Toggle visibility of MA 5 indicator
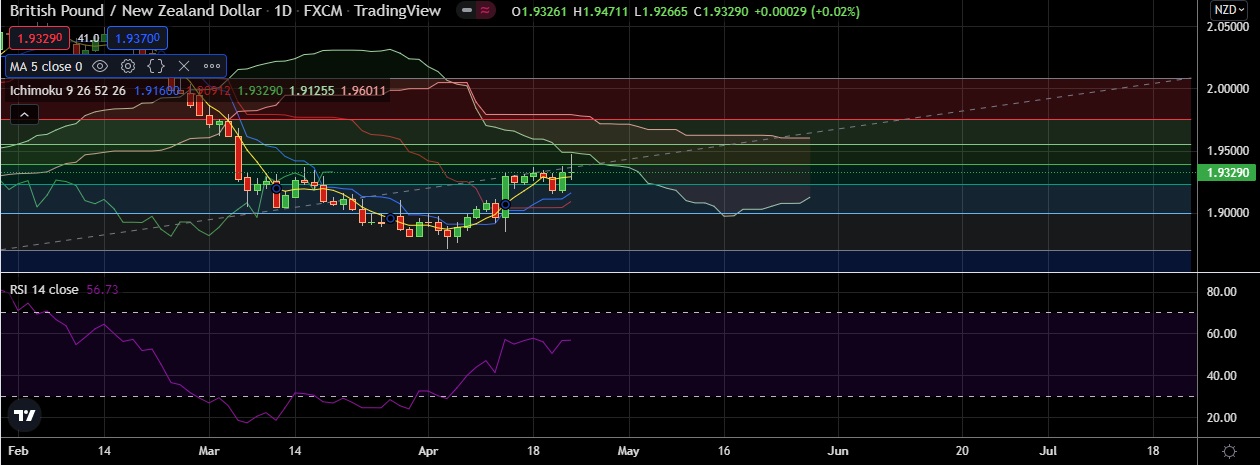The width and height of the screenshot is (1260, 465). [100, 66]
